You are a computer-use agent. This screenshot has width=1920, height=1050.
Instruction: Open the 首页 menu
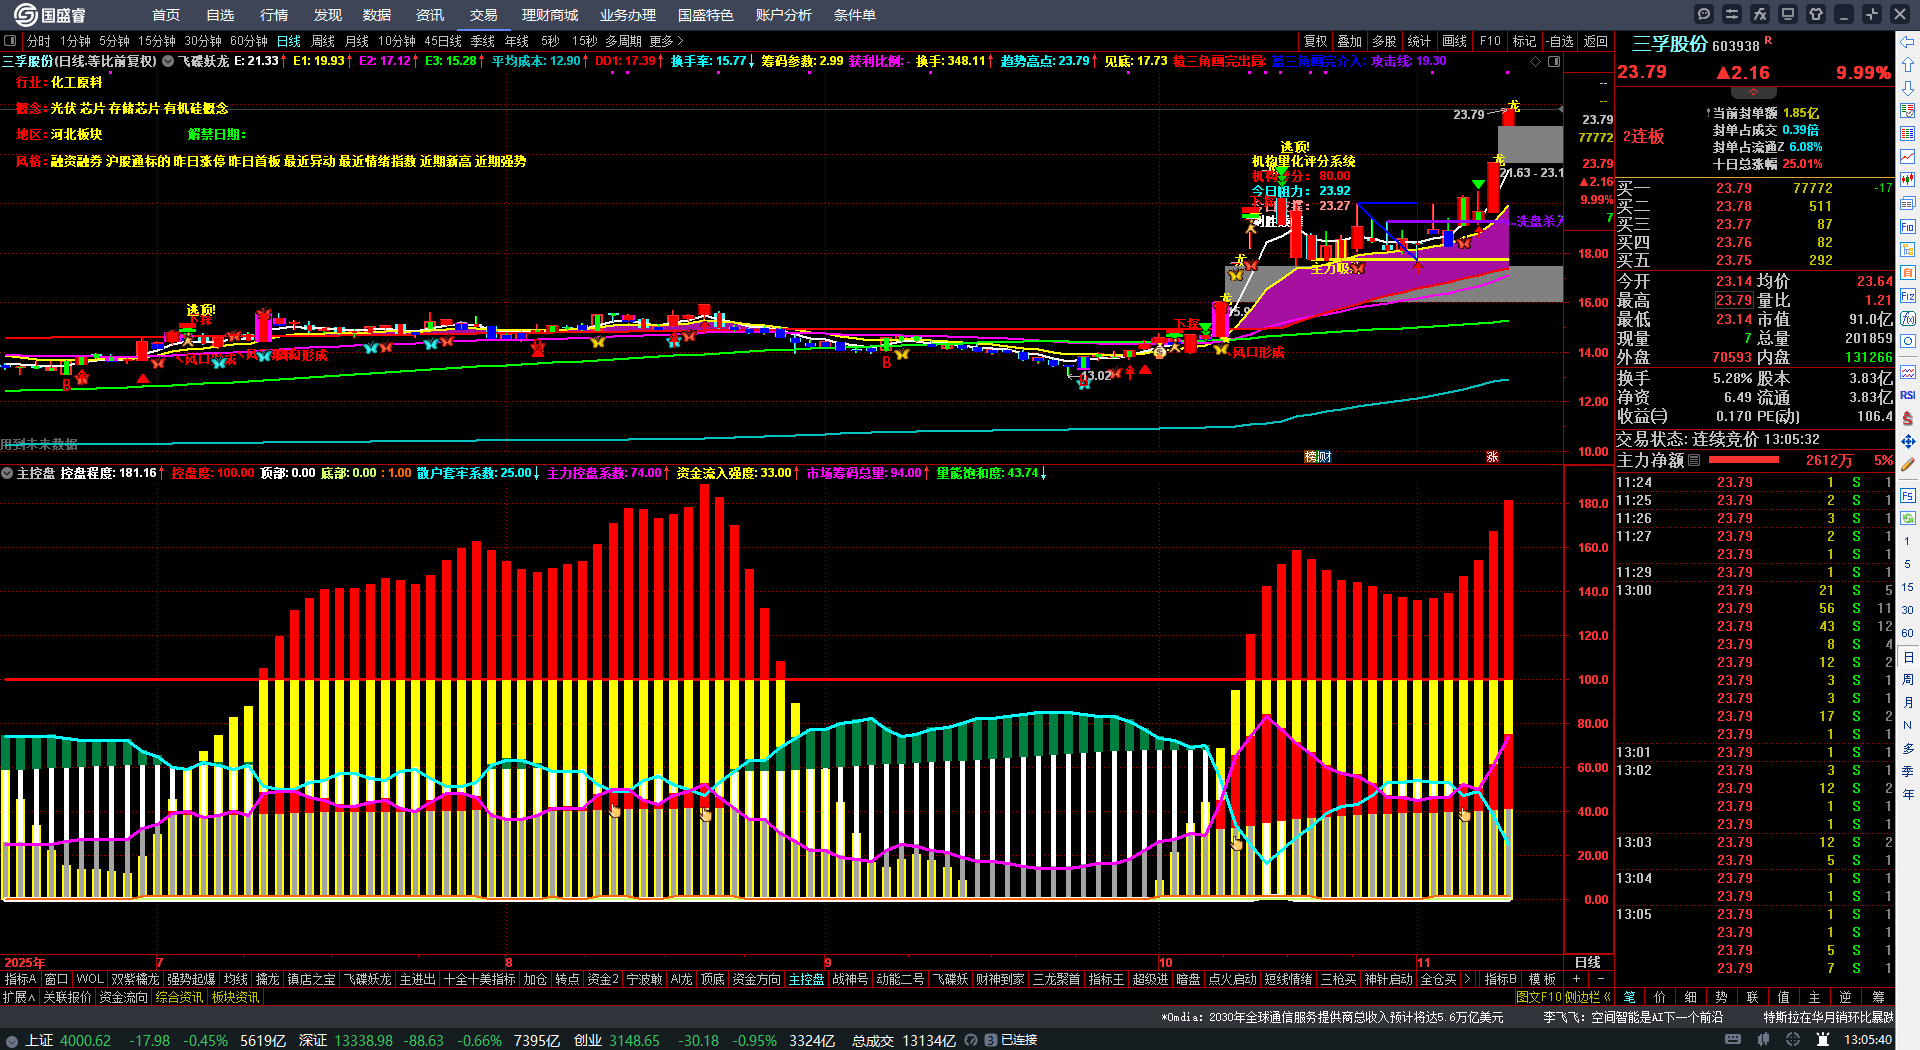[x=166, y=15]
